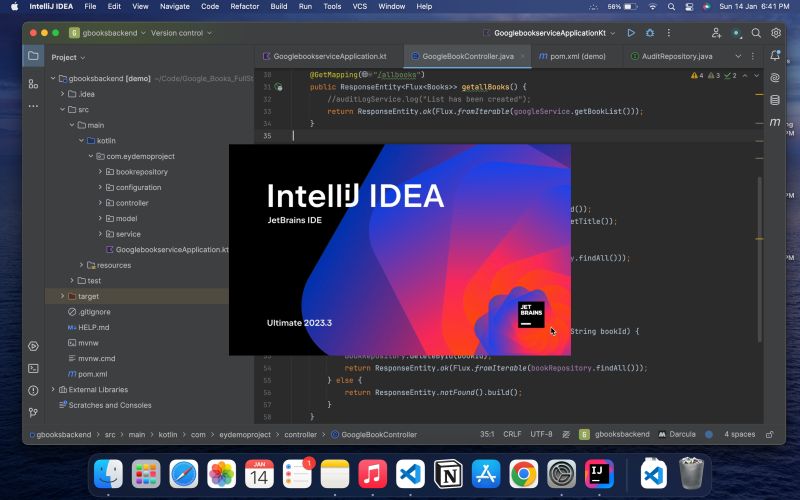
Task: Open the Database tool window icon
Action: (774, 100)
